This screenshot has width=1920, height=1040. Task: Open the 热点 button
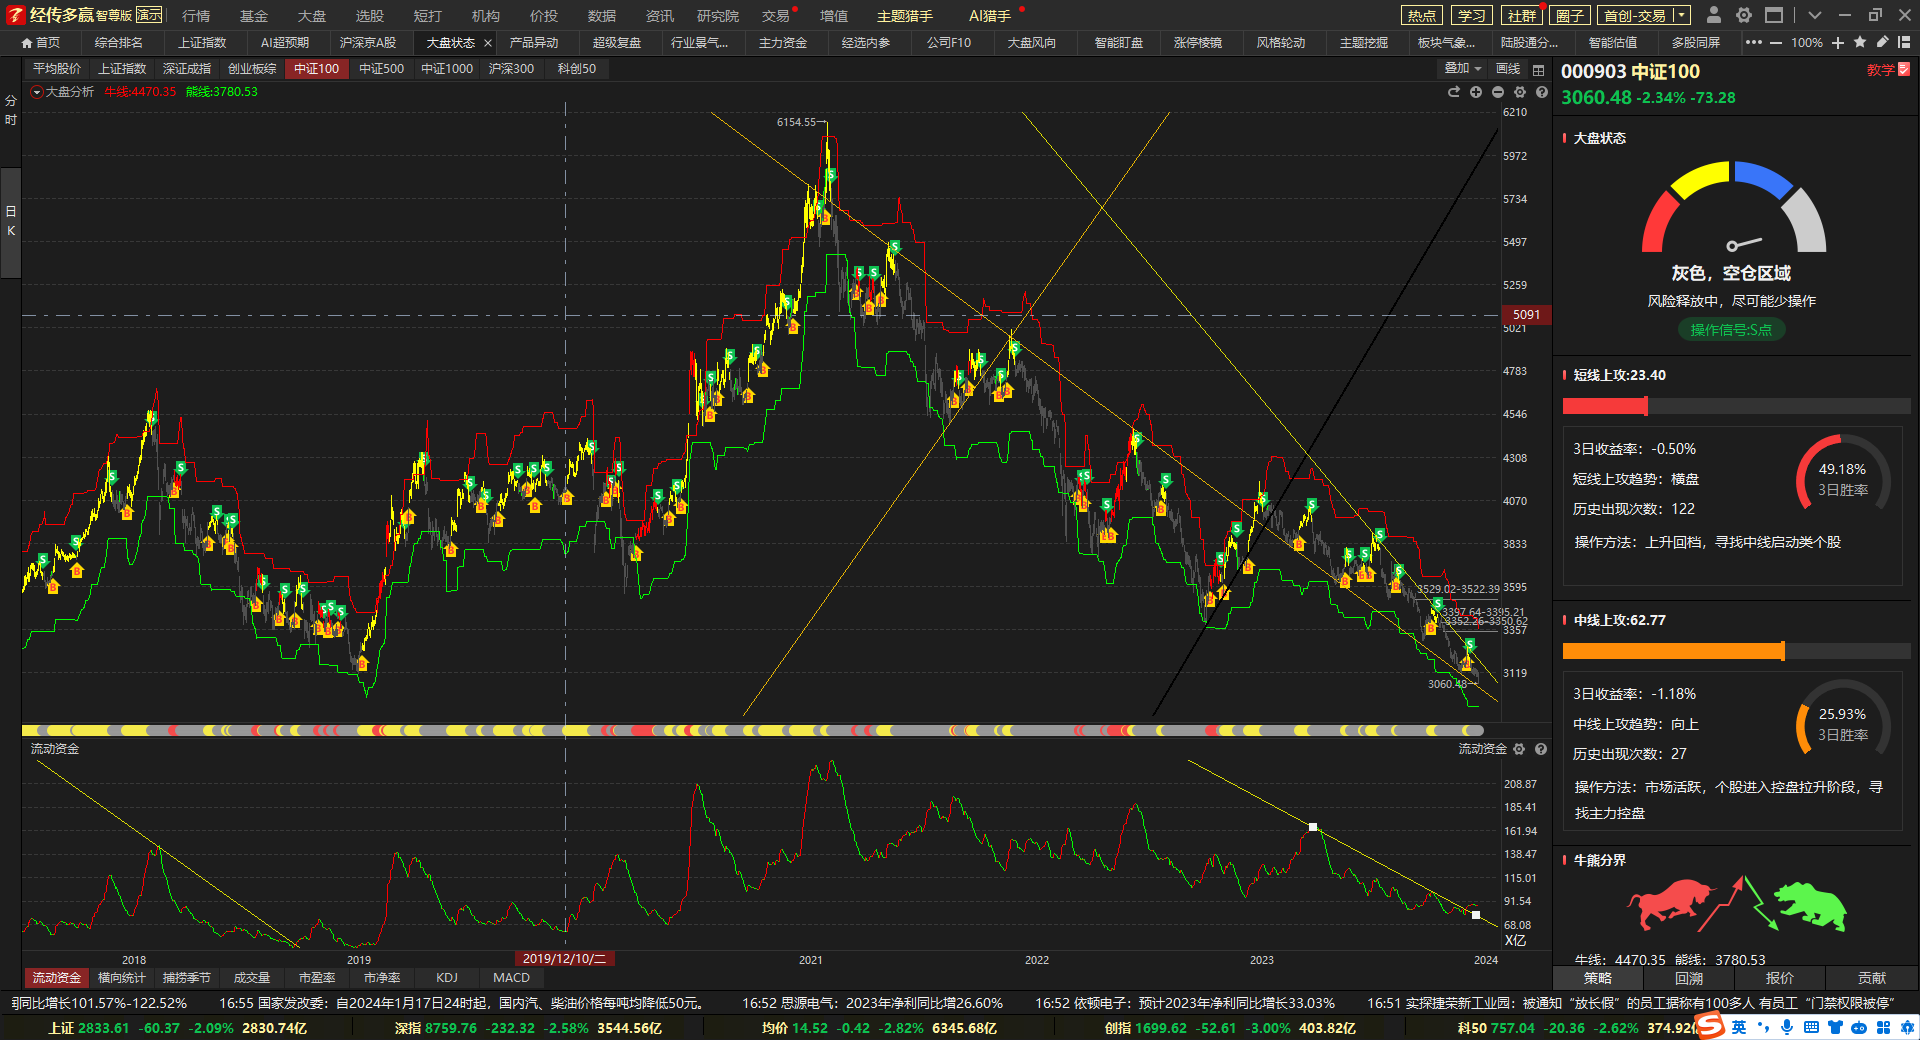pyautogui.click(x=1422, y=15)
